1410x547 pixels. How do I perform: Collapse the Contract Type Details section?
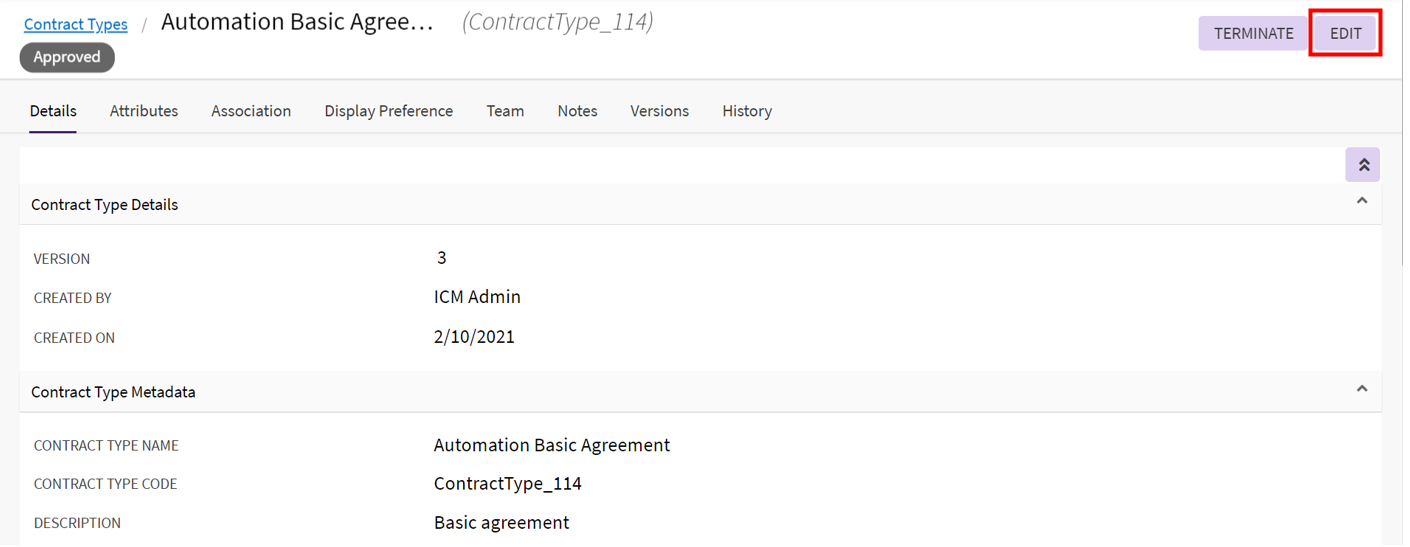point(1361,202)
